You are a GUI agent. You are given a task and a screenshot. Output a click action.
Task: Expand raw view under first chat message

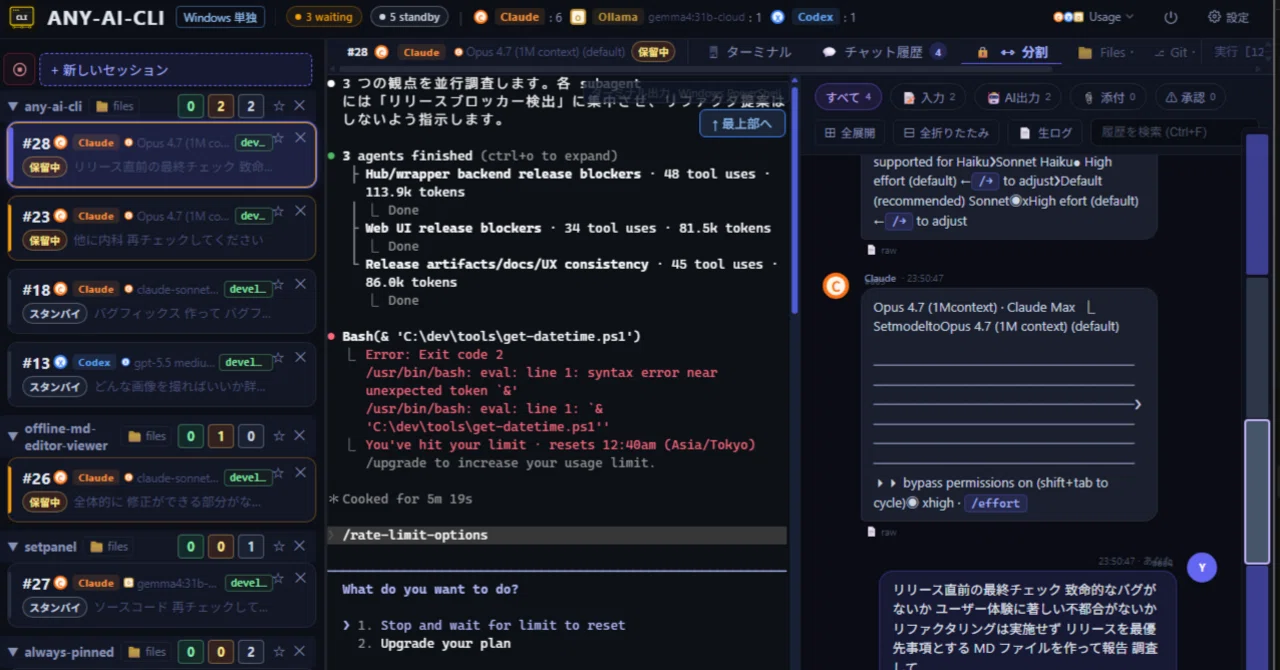(882, 250)
